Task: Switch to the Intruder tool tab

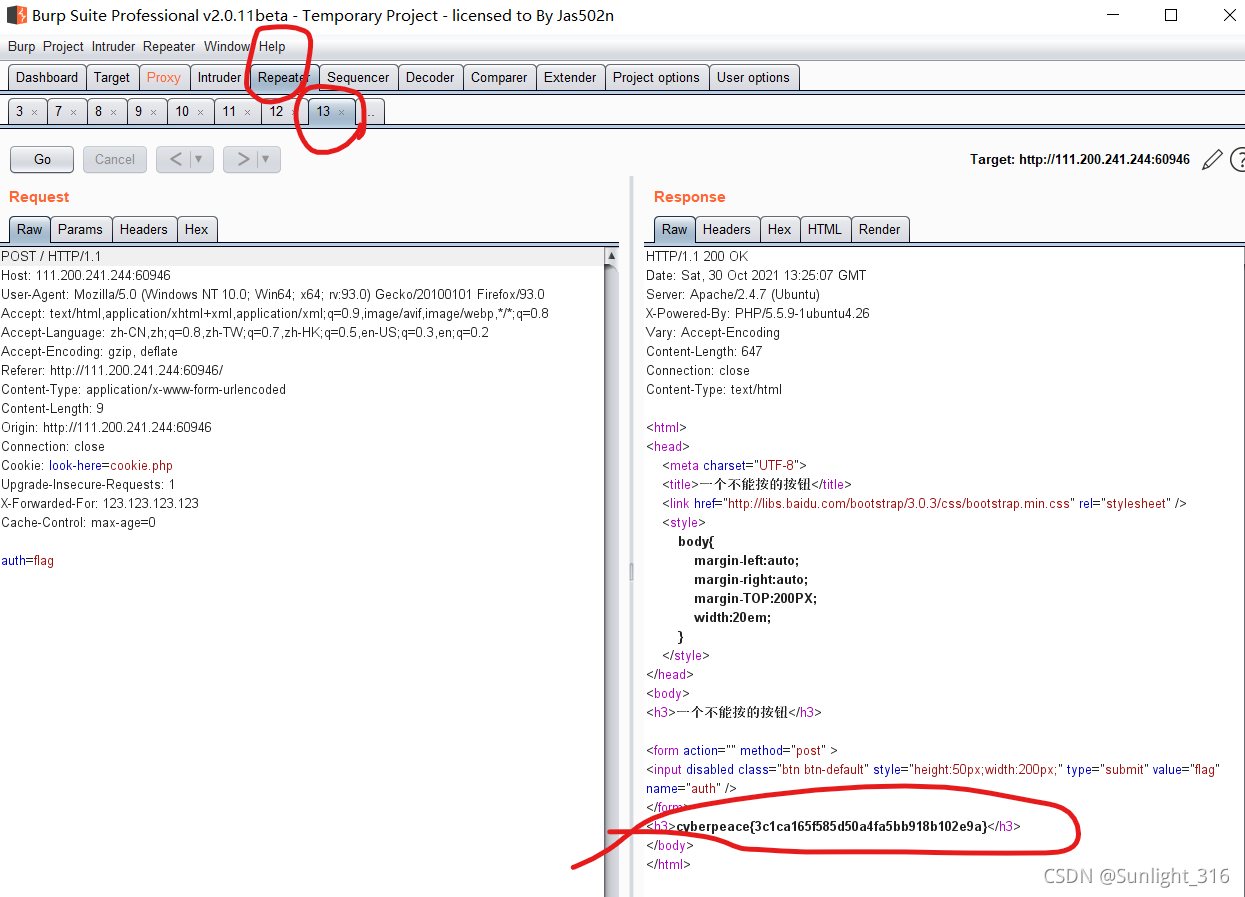Action: pos(219,77)
